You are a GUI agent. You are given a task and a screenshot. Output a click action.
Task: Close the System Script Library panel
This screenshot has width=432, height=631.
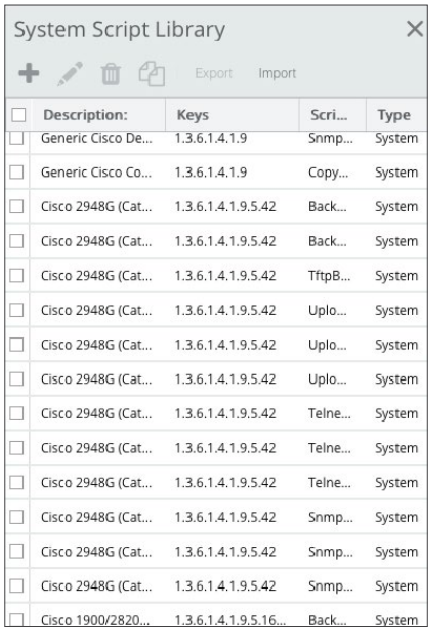(x=415, y=29)
